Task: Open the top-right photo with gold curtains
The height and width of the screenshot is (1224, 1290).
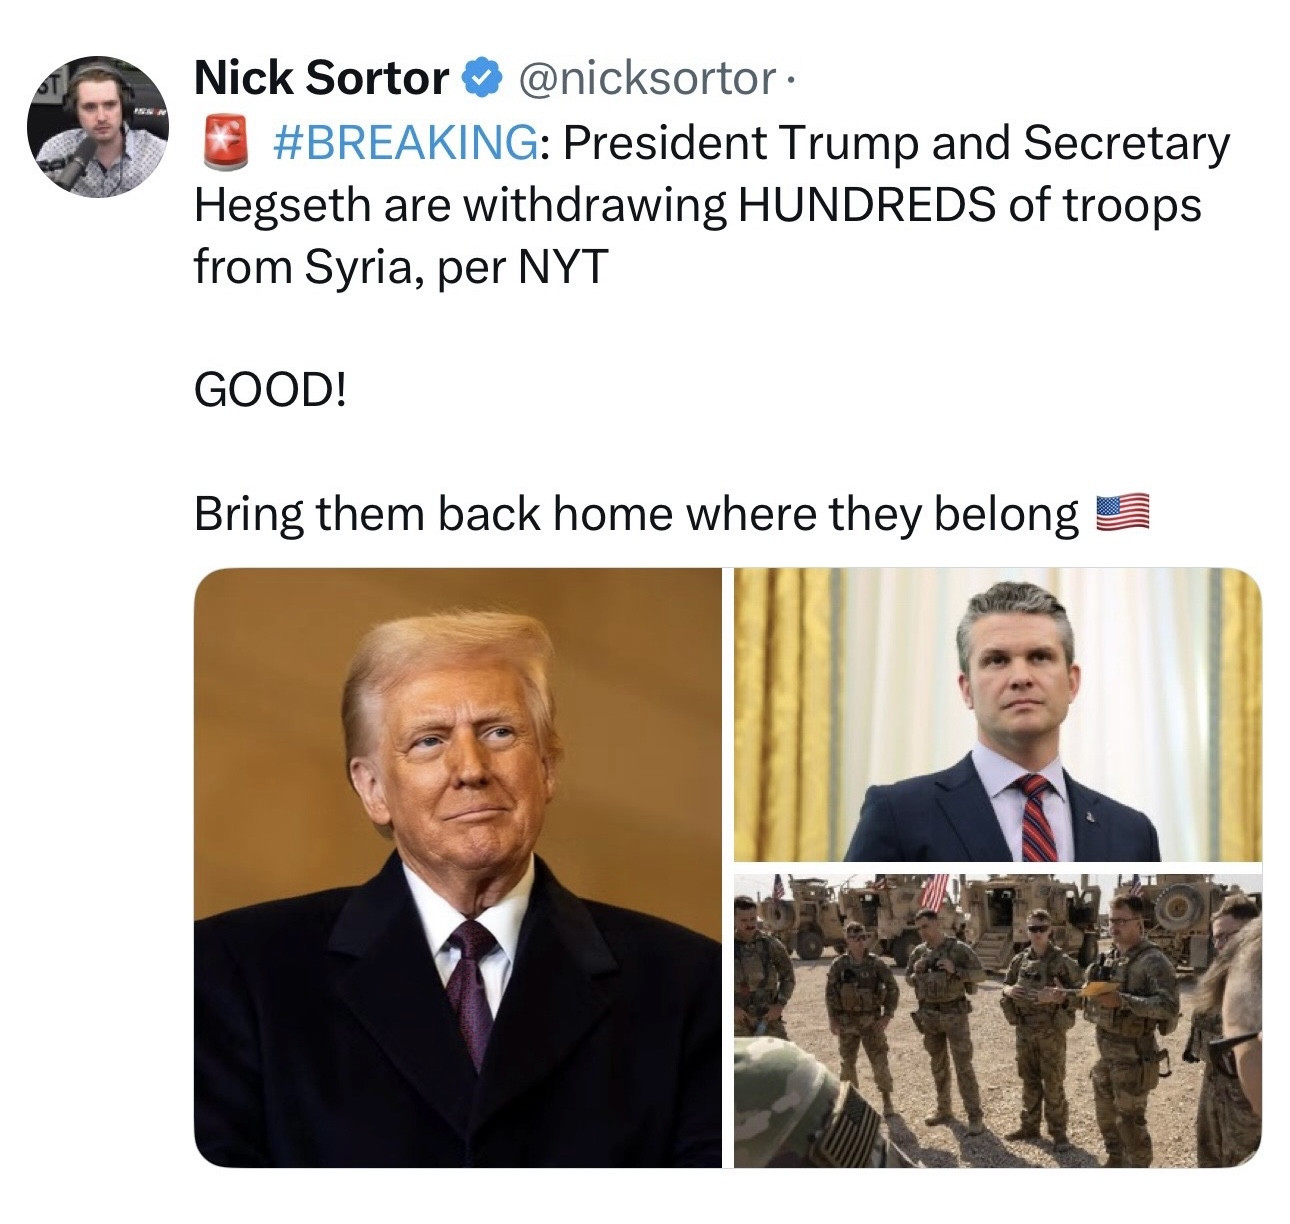Action: tap(998, 714)
